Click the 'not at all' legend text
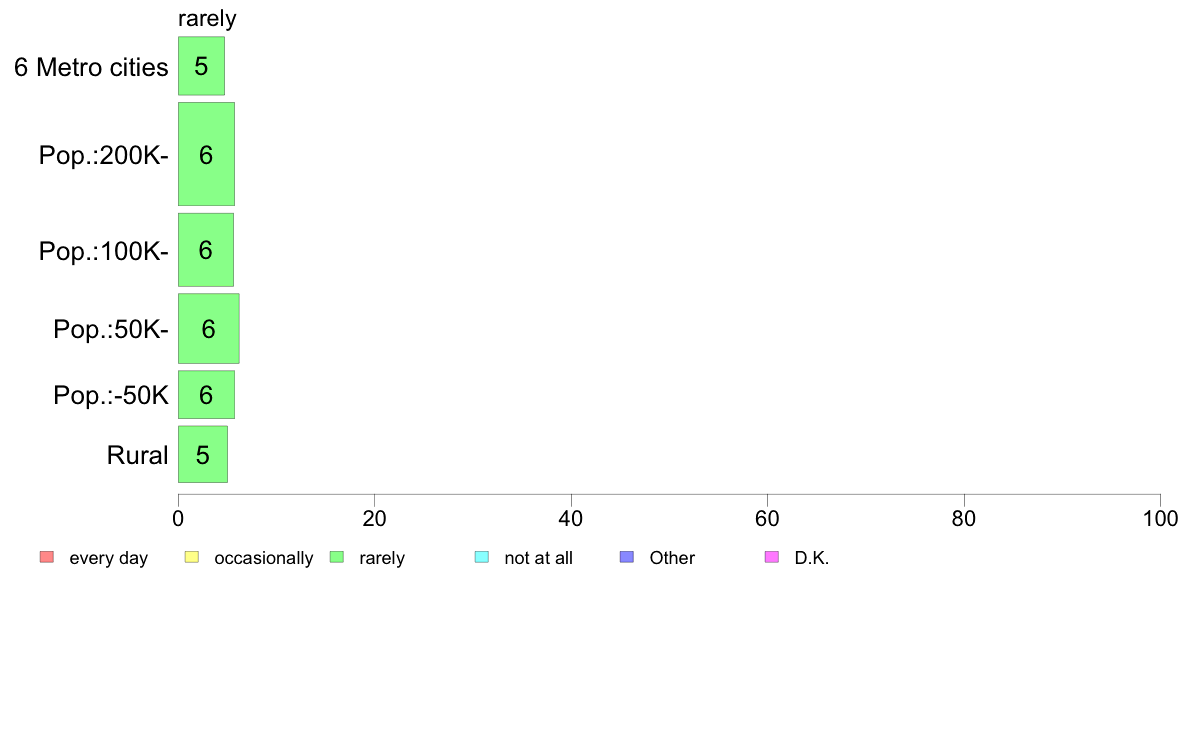Screen dimensions: 1188x736 pos(538,558)
